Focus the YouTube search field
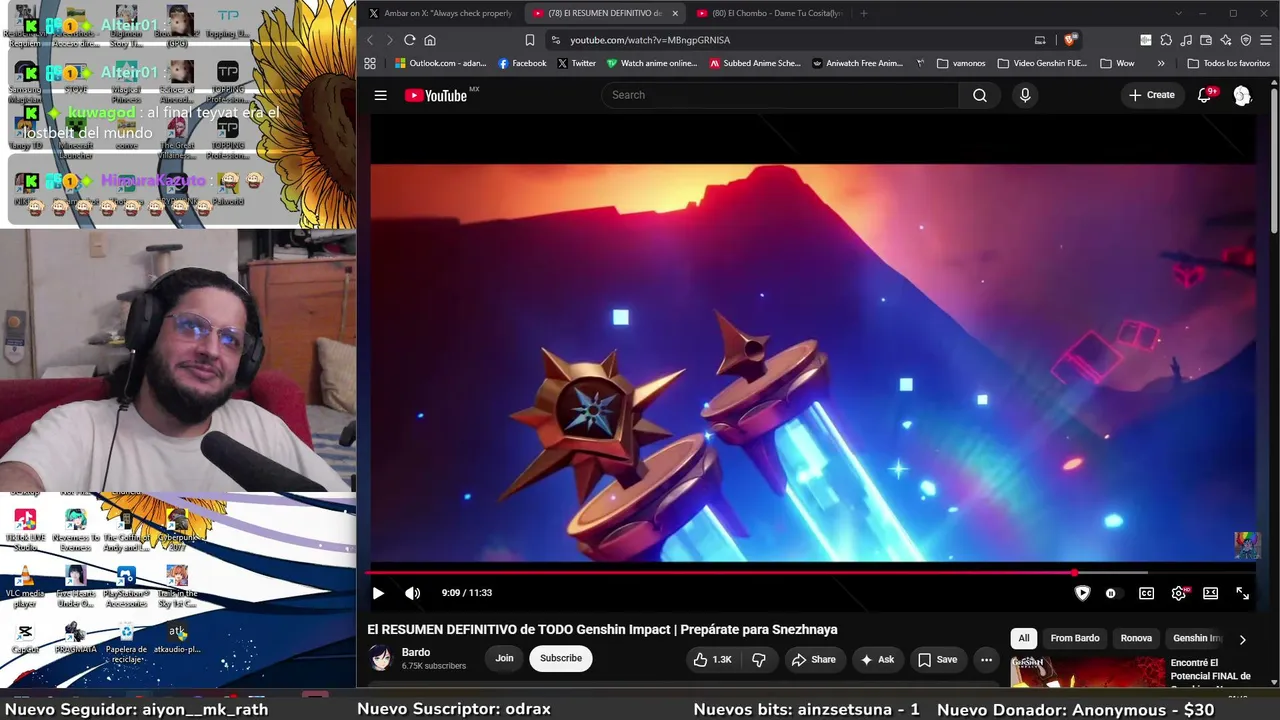 point(780,95)
